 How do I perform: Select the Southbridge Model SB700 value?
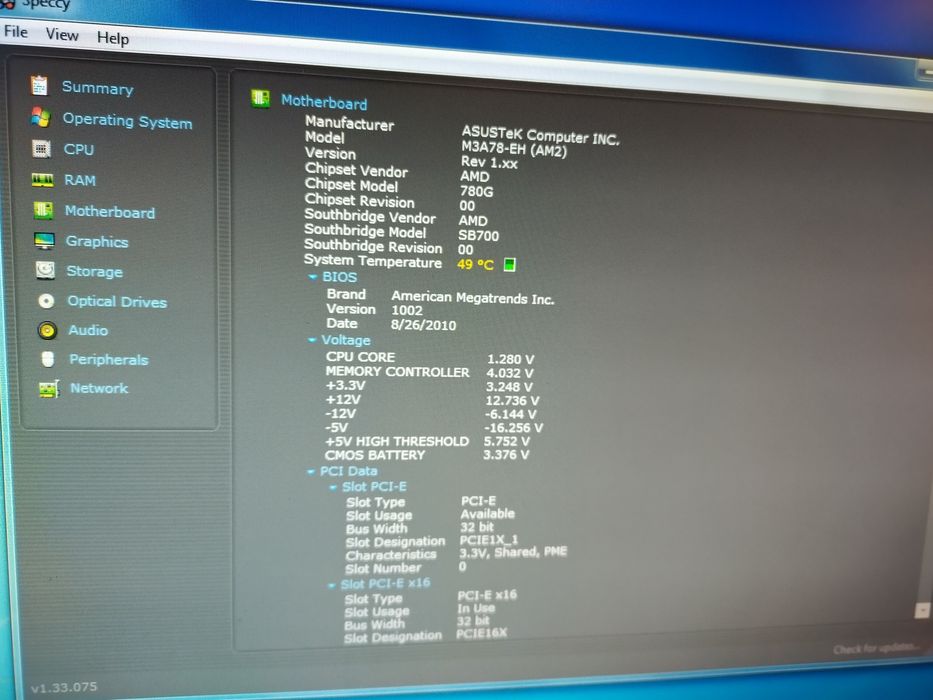coord(478,236)
